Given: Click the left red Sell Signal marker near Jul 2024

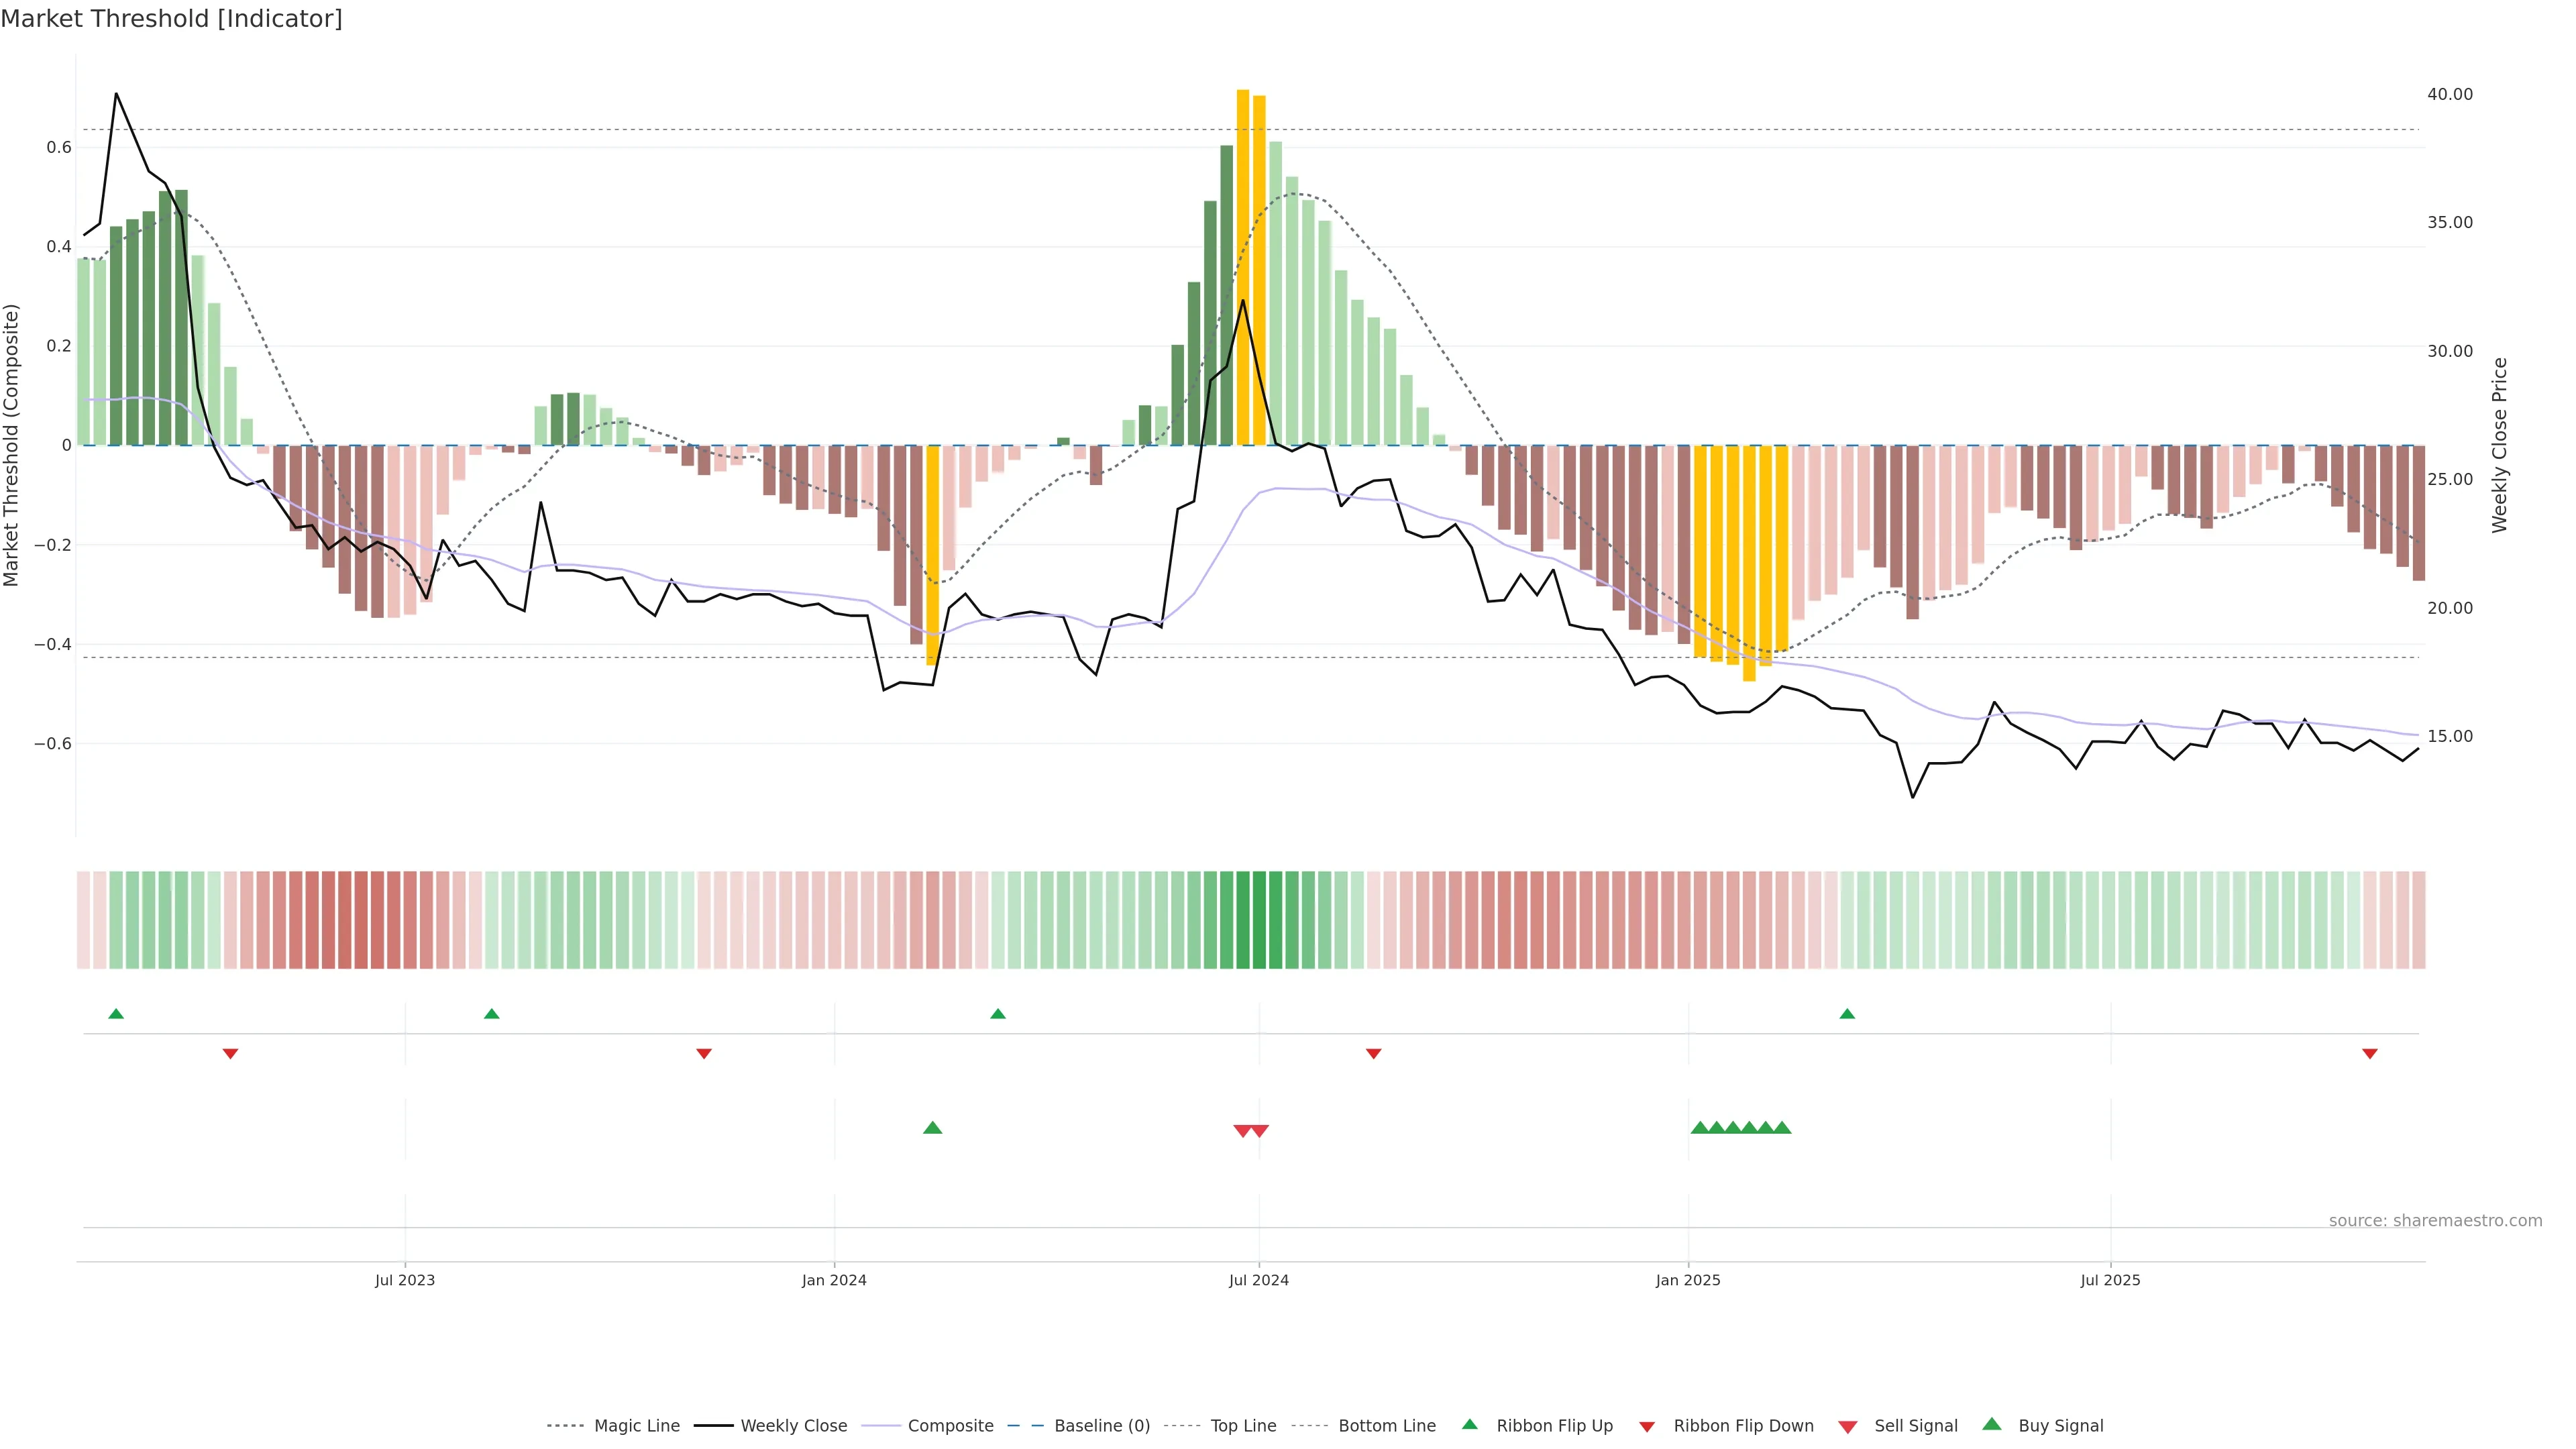Looking at the screenshot, I should 1242,1131.
